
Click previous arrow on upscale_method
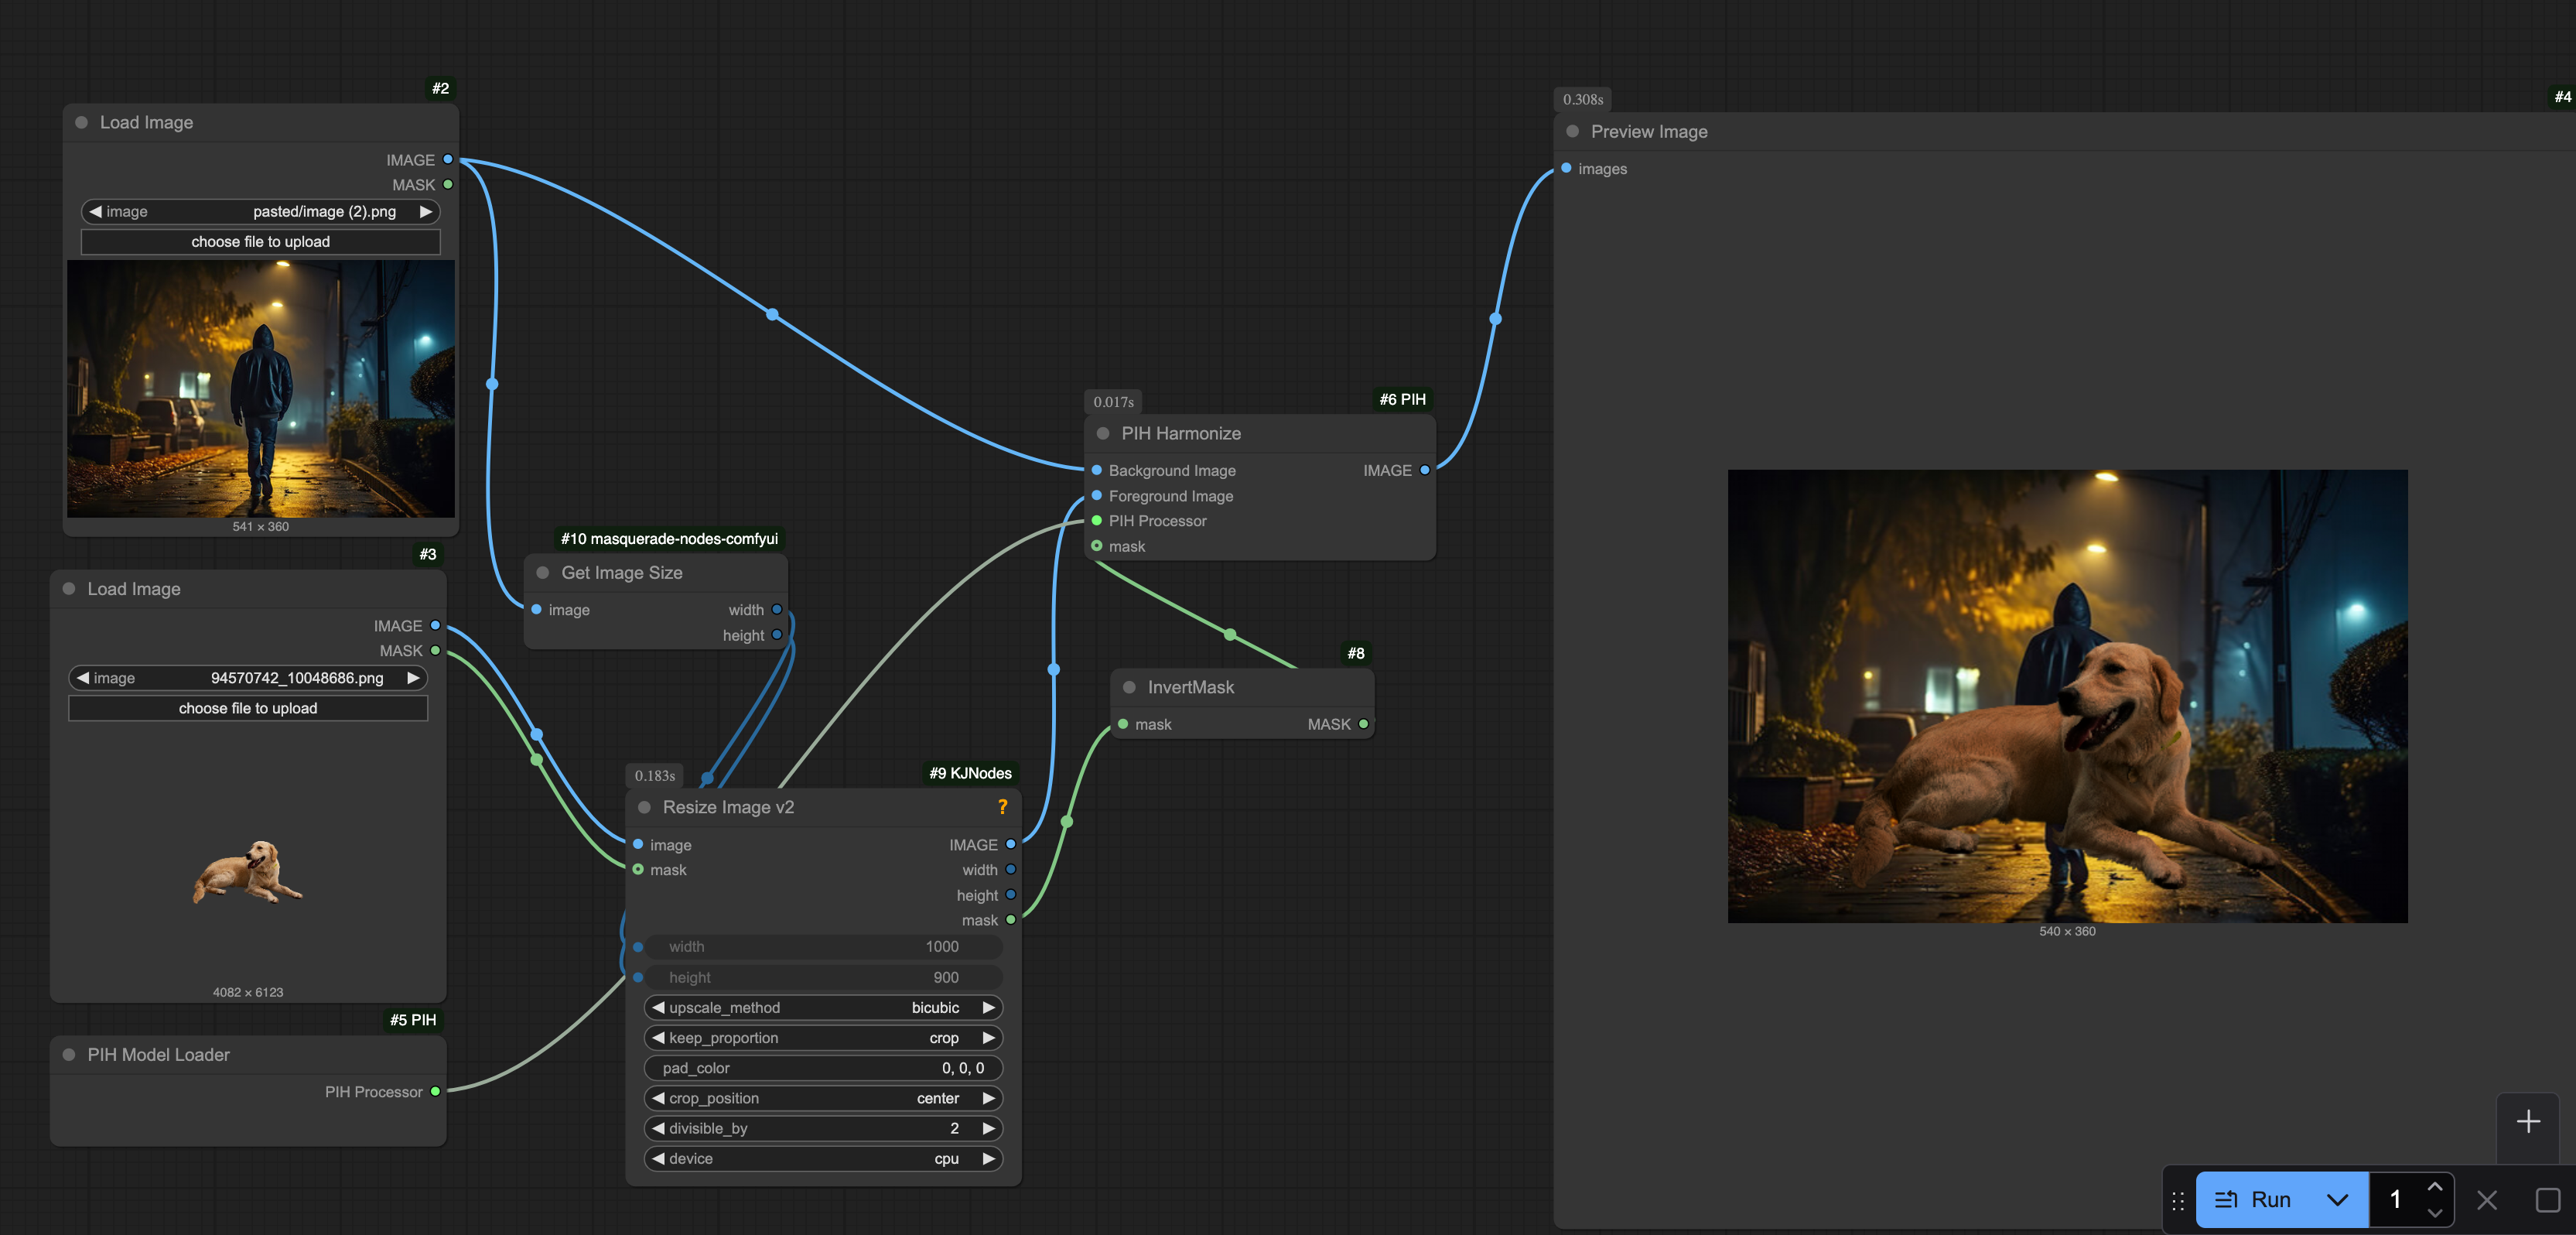[658, 1007]
